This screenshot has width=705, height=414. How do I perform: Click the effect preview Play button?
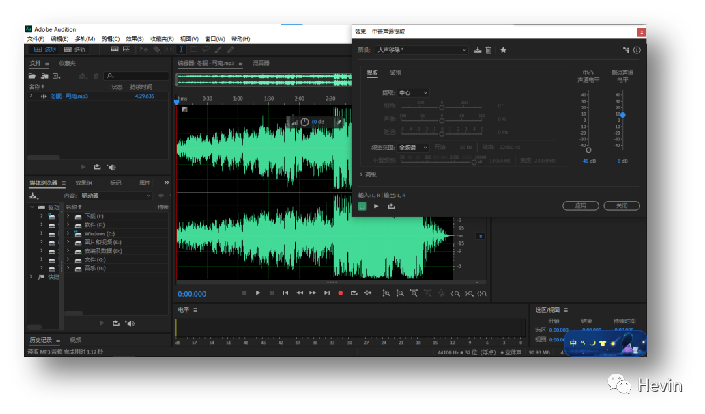coord(376,206)
